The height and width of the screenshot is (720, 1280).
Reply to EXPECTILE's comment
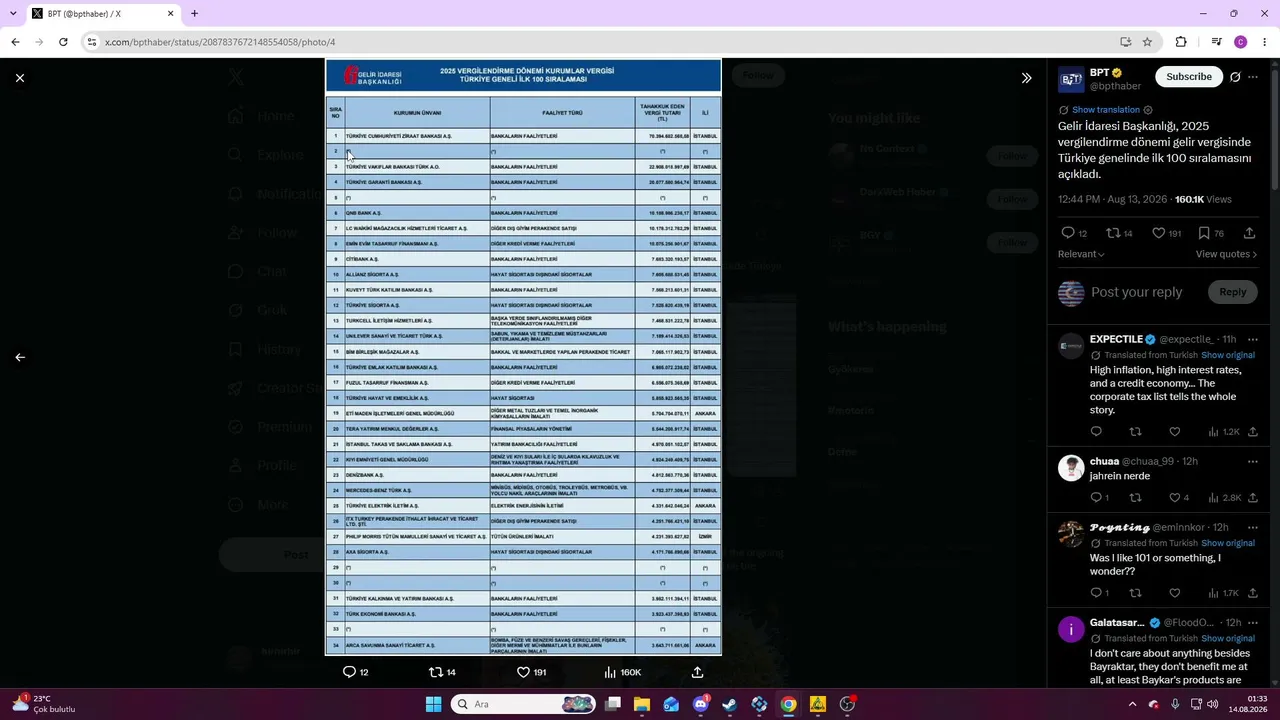(x=1096, y=432)
